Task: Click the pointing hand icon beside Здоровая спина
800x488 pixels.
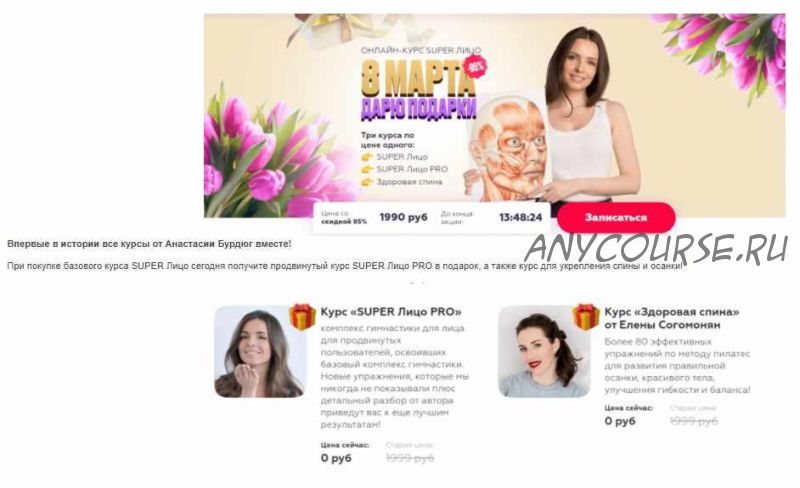Action: tap(367, 182)
